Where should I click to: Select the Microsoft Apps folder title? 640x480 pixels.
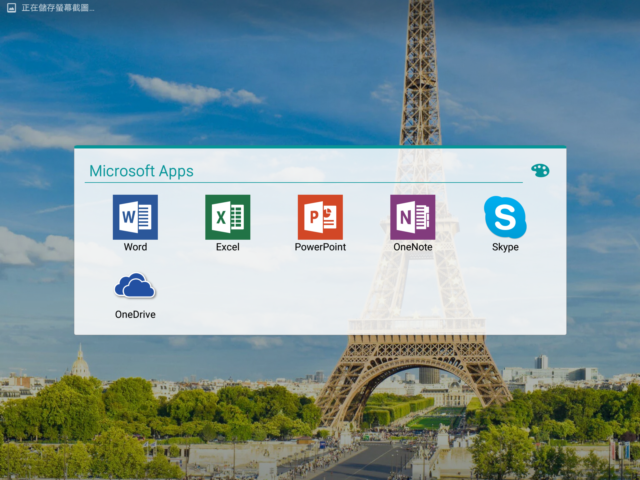(141, 171)
